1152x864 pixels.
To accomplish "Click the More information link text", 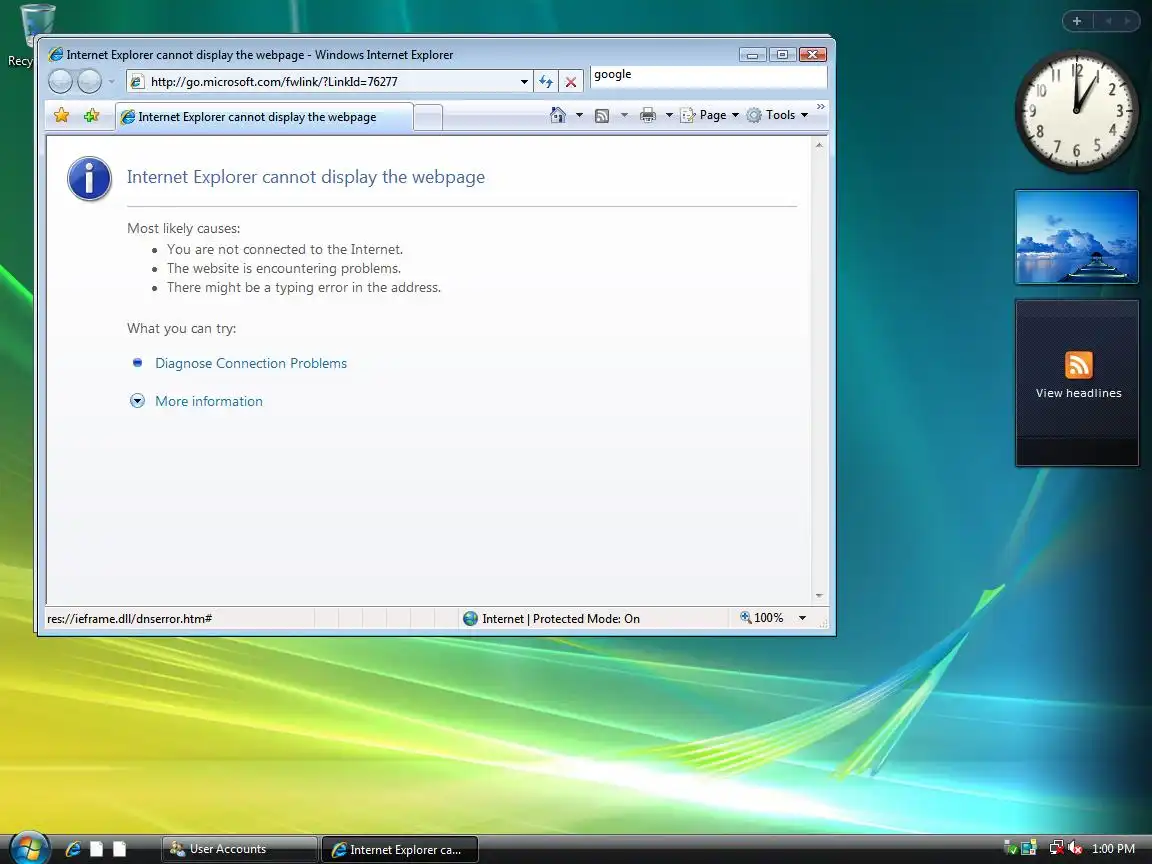I will tap(209, 401).
